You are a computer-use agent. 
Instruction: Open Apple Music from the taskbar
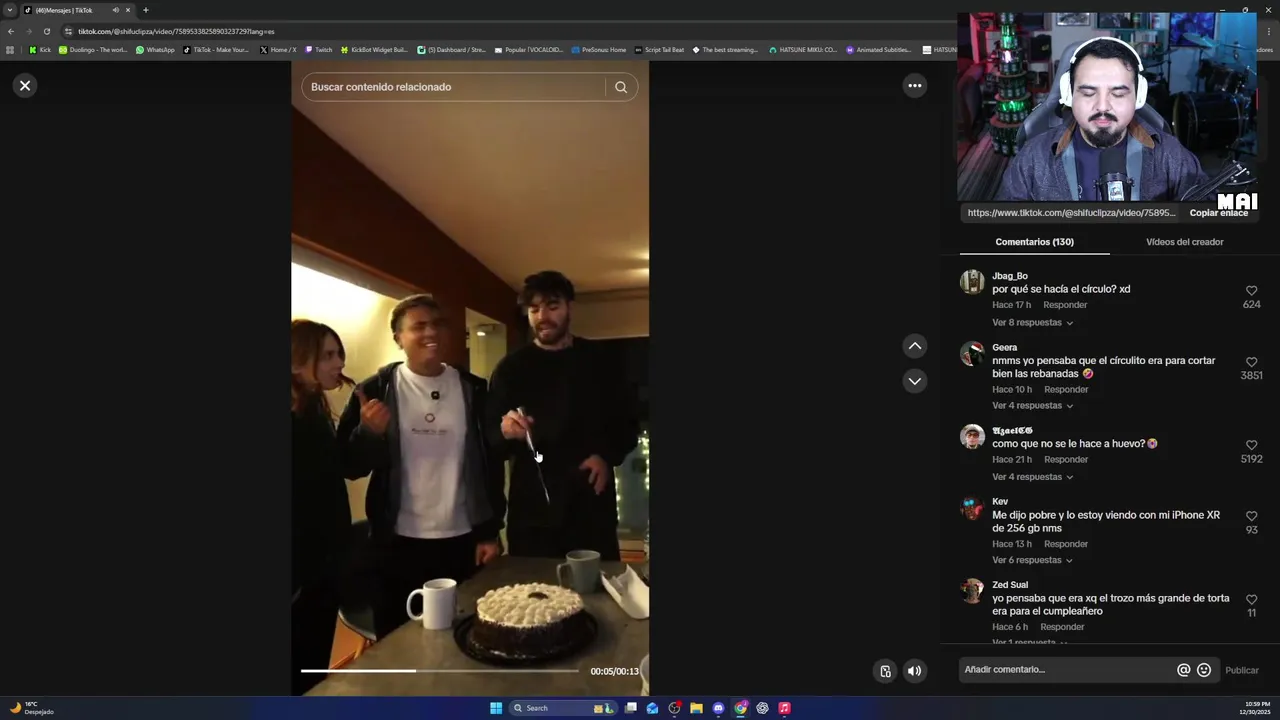784,708
